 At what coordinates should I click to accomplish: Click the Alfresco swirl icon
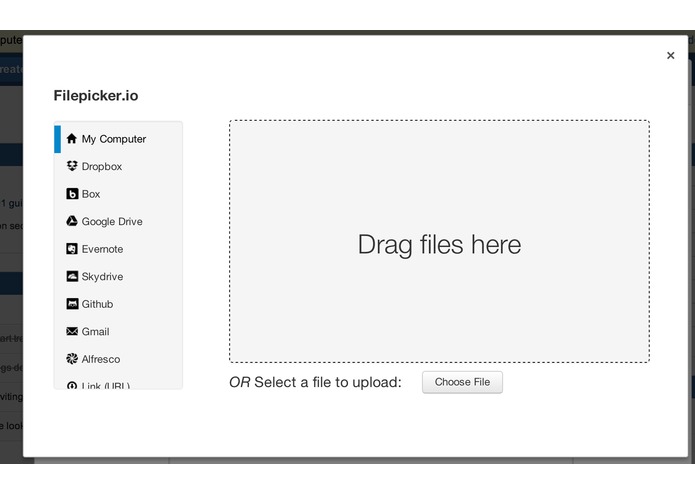[72, 358]
